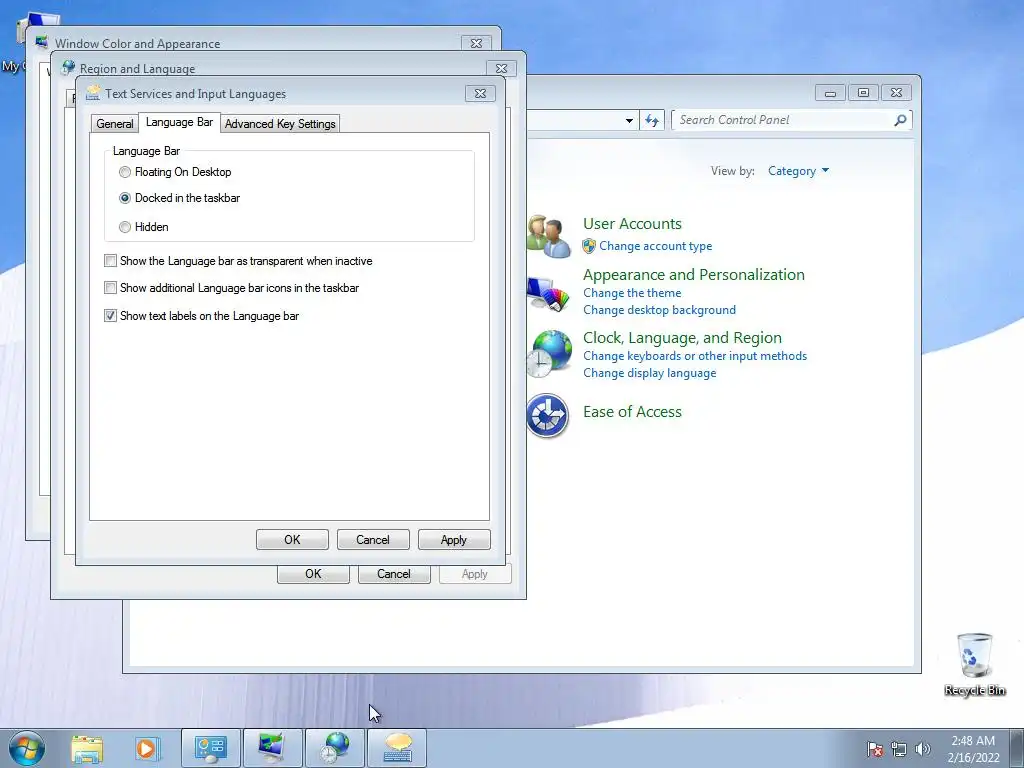Click Change display language link
The image size is (1024, 768).
pyautogui.click(x=650, y=373)
